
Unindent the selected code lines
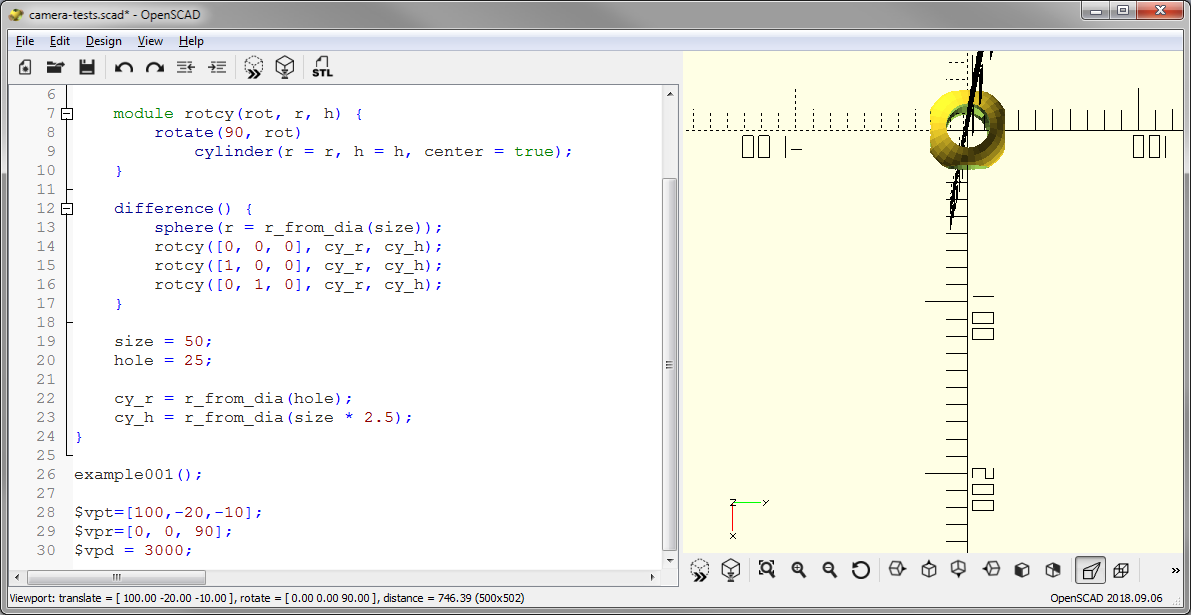click(x=185, y=67)
